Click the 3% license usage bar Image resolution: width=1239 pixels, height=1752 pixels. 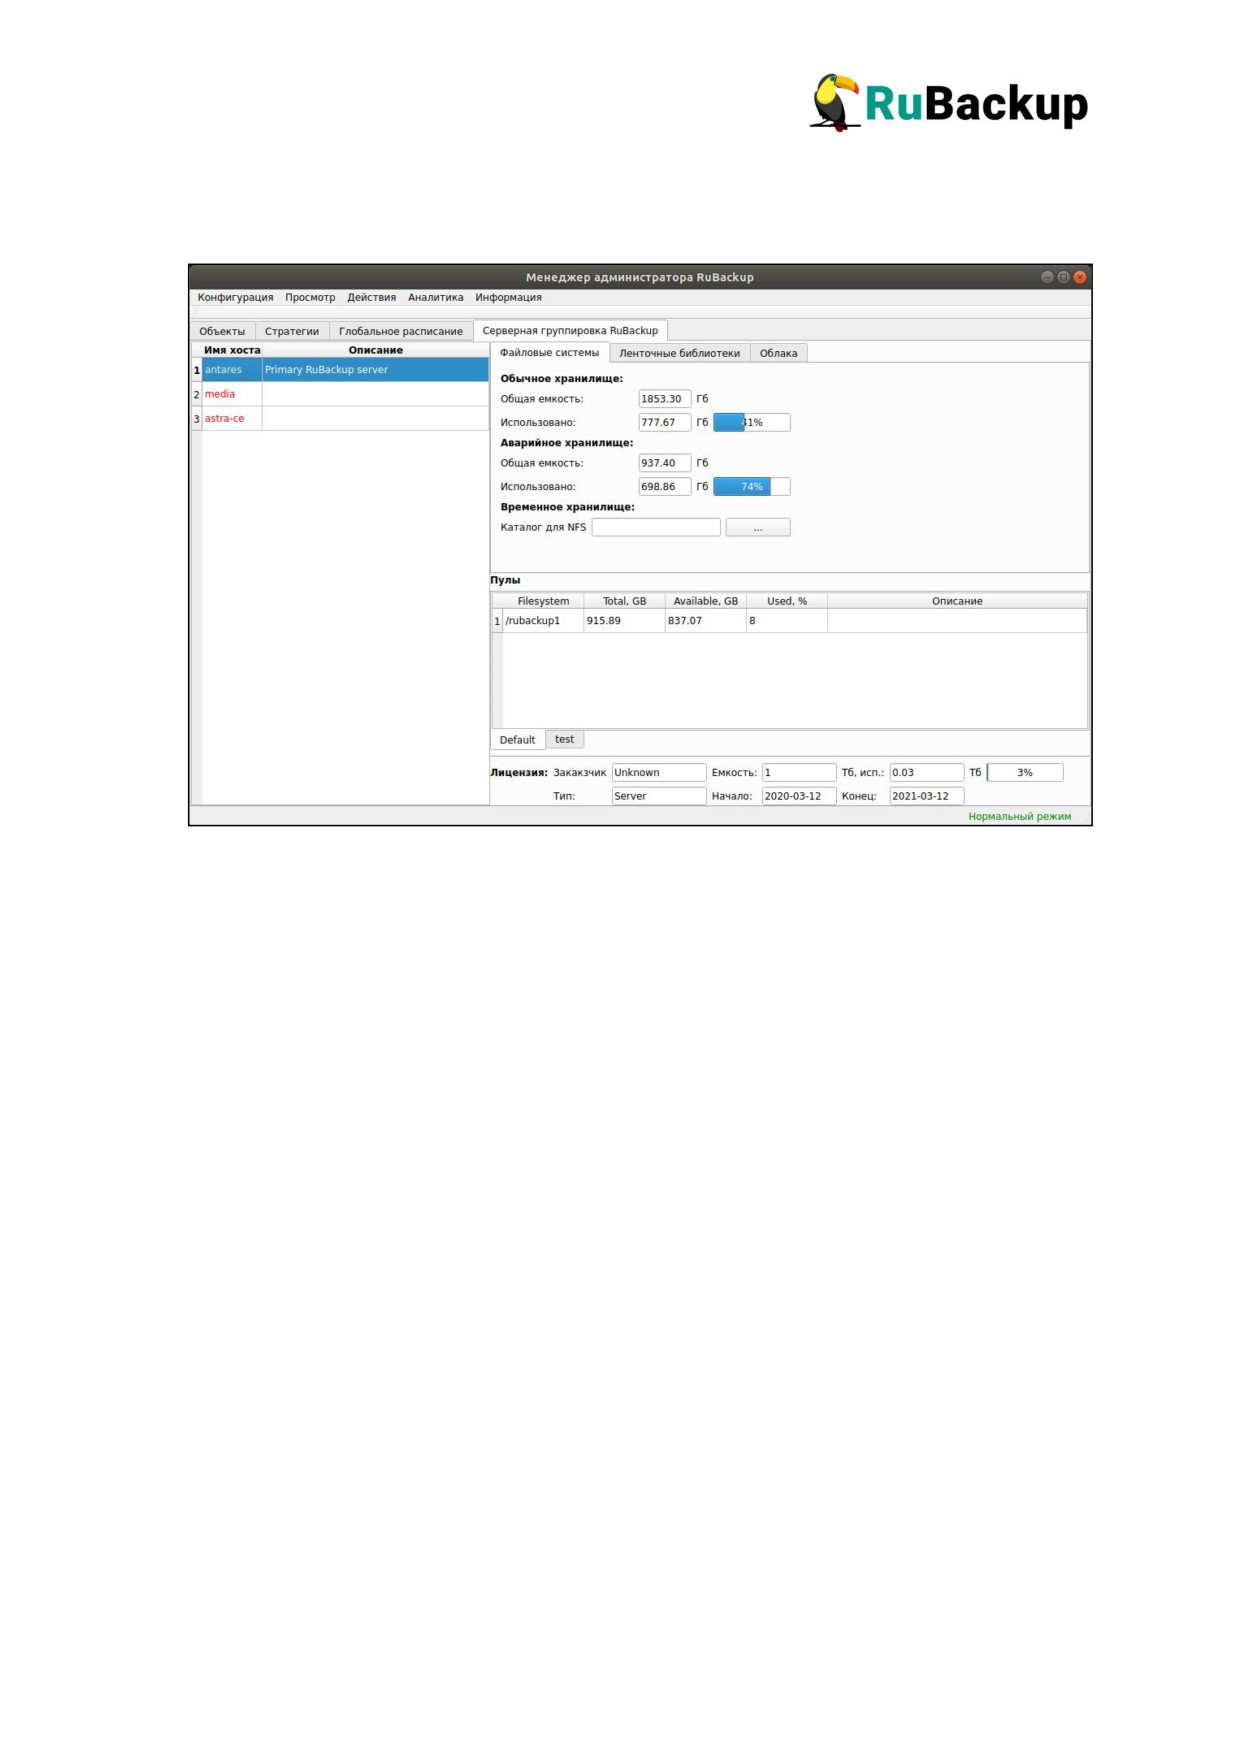click(x=1025, y=772)
